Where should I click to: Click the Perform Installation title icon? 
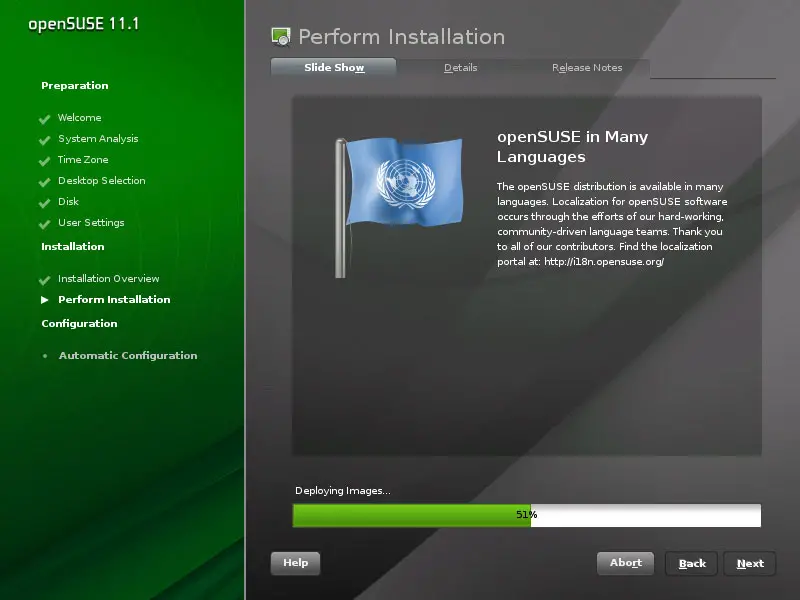pos(281,37)
